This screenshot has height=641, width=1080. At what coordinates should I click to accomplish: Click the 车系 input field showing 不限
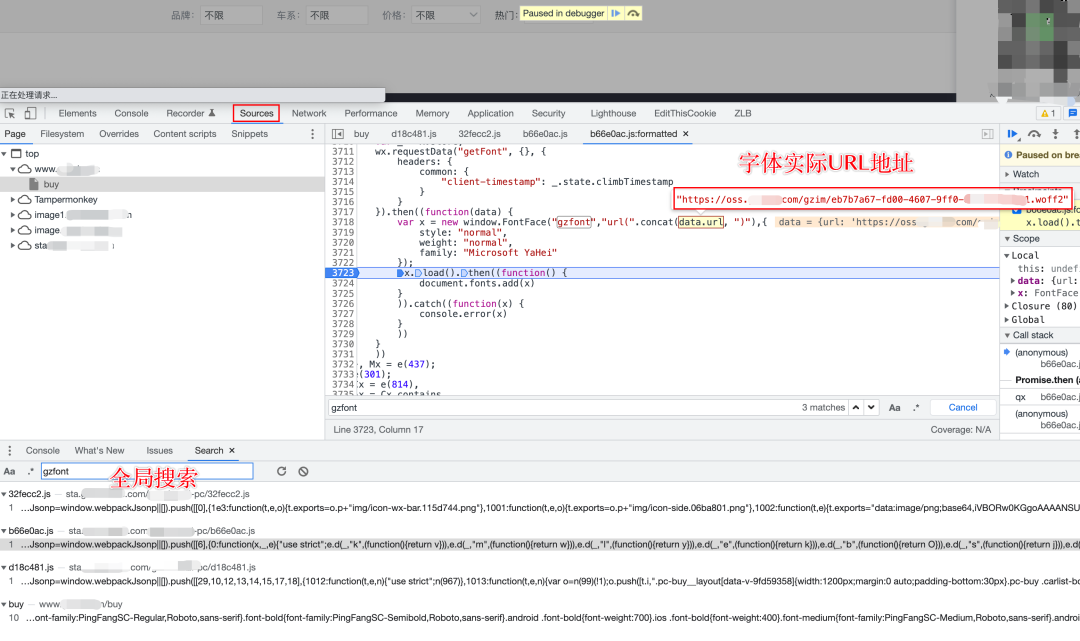coord(337,14)
